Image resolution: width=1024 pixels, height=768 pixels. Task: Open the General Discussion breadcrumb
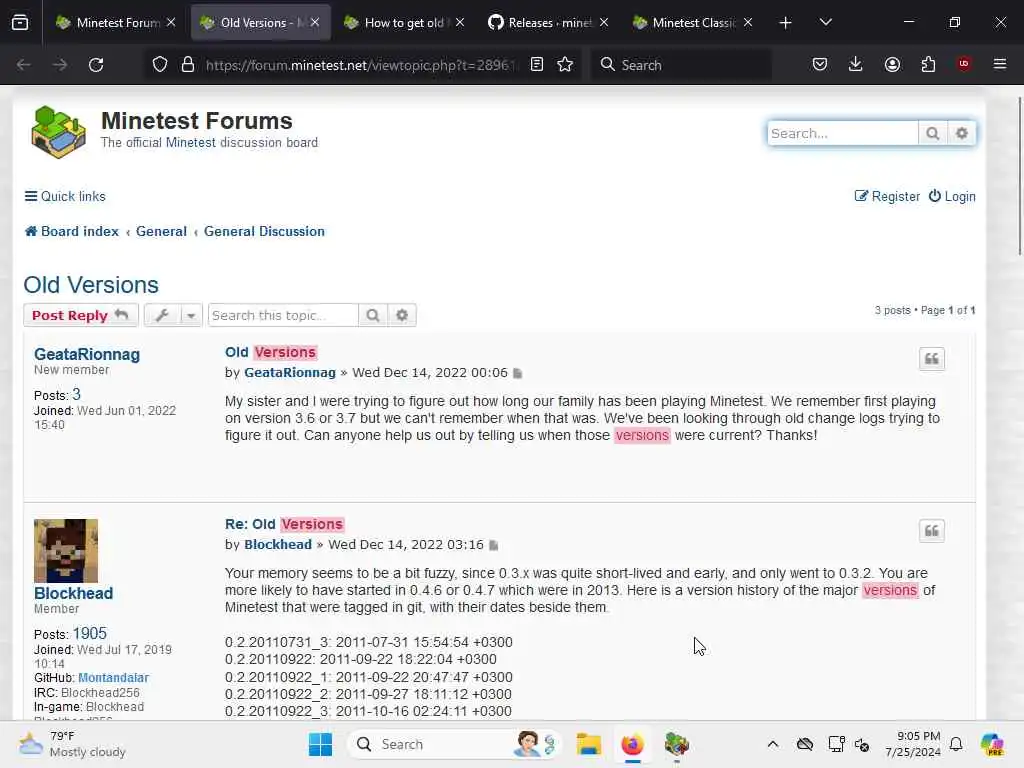point(264,231)
